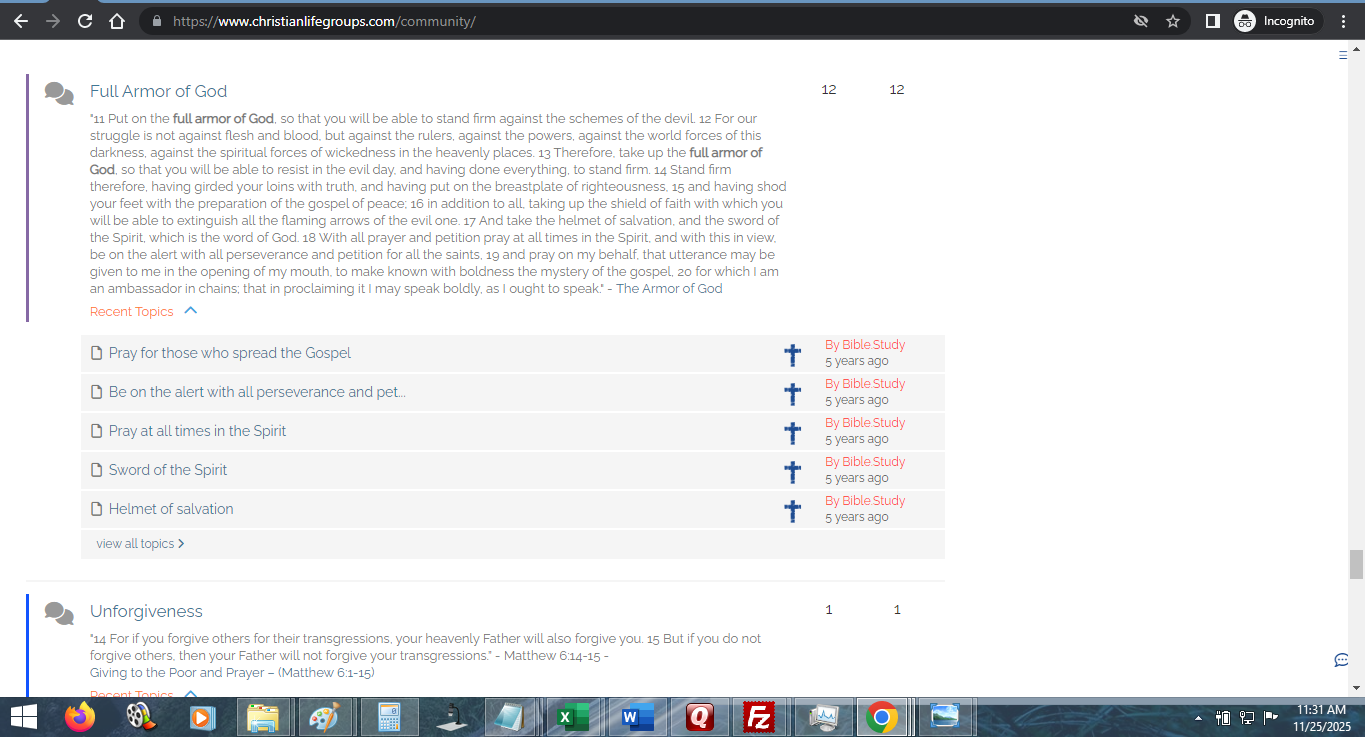The width and height of the screenshot is (1365, 737).
Task: Click the Full Armor of God speech bubble icon
Action: click(x=59, y=93)
